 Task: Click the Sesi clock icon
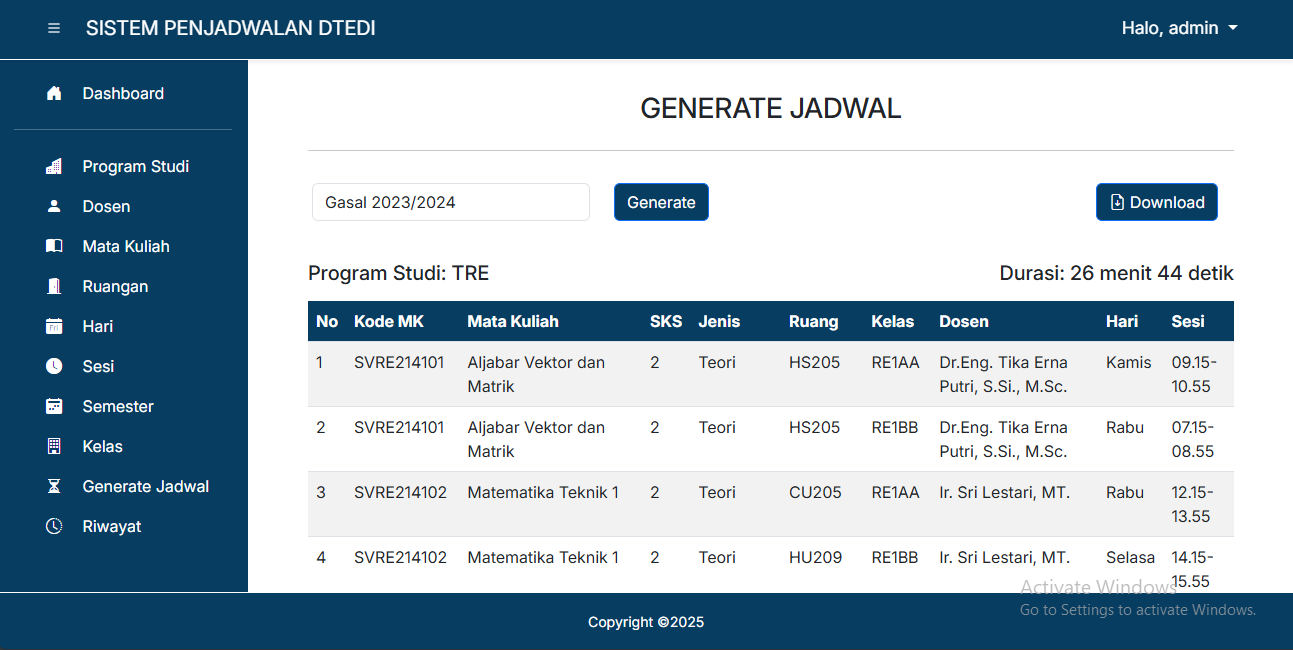point(54,367)
